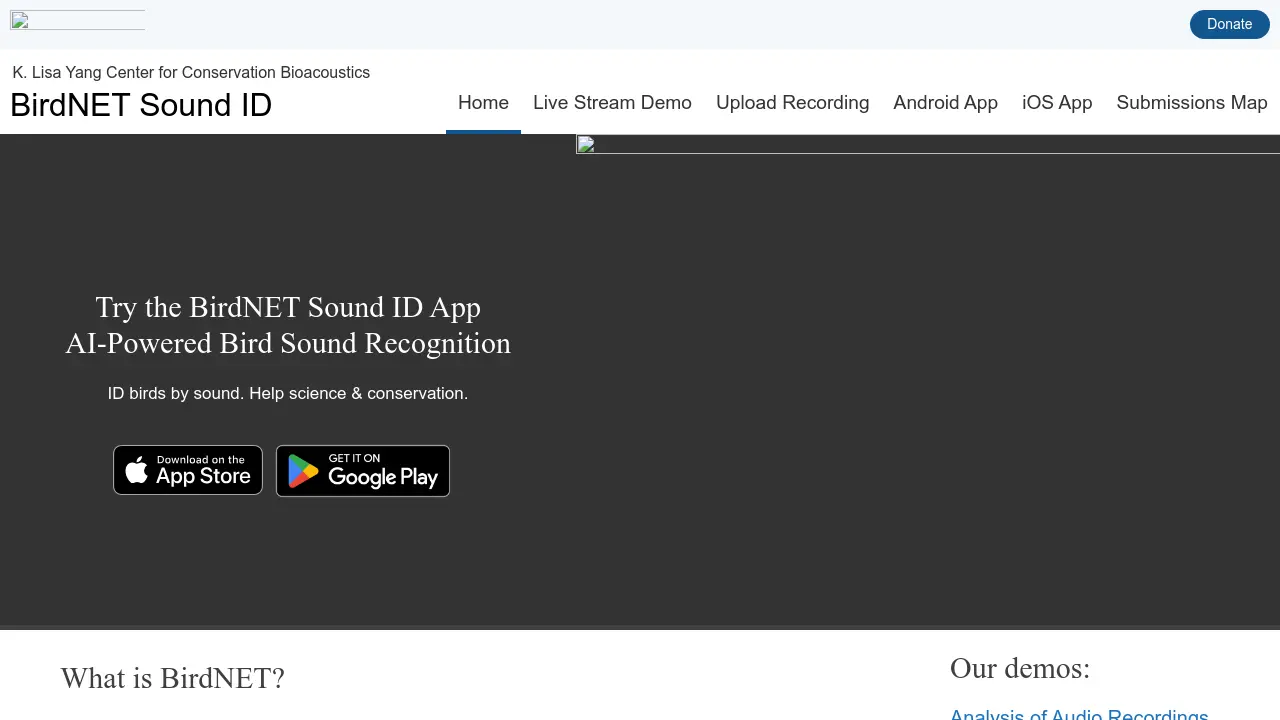Image resolution: width=1280 pixels, height=720 pixels.
Task: Click the Try the BirdNET Sound ID App headline
Action: click(288, 307)
